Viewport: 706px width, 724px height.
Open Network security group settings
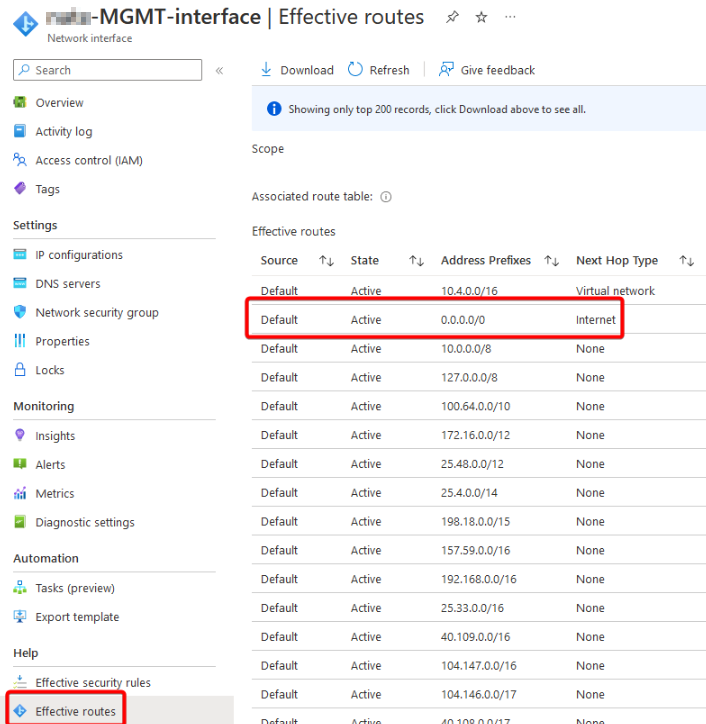click(x=96, y=313)
